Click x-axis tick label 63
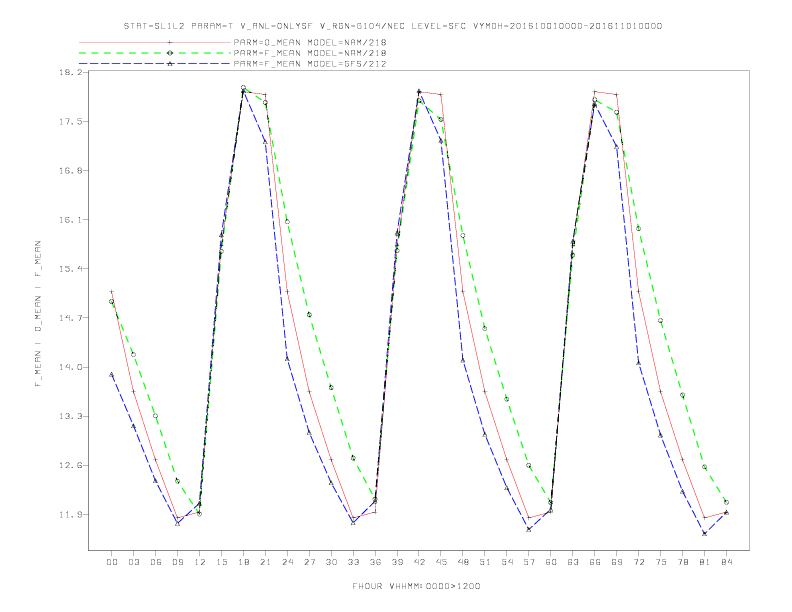Viewport: 792px width, 612px height. pyautogui.click(x=573, y=562)
